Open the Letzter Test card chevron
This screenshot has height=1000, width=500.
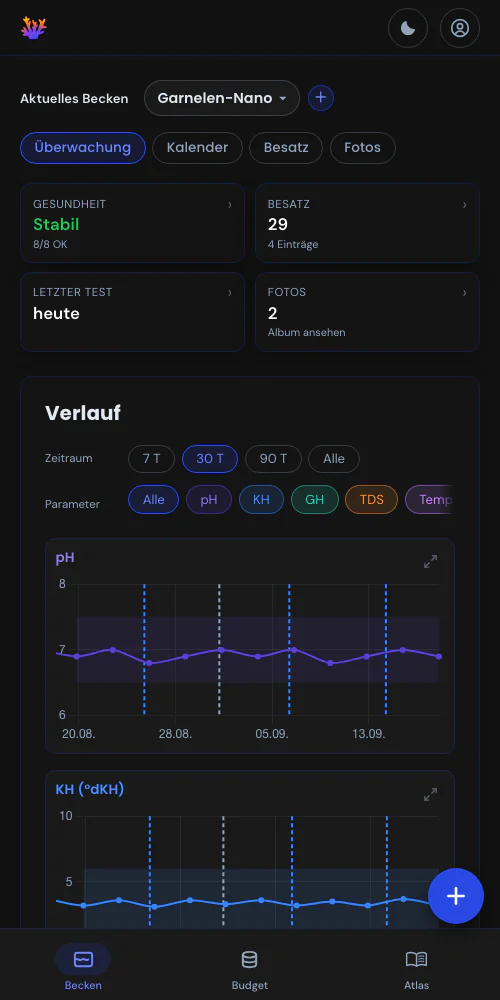pyautogui.click(x=230, y=293)
